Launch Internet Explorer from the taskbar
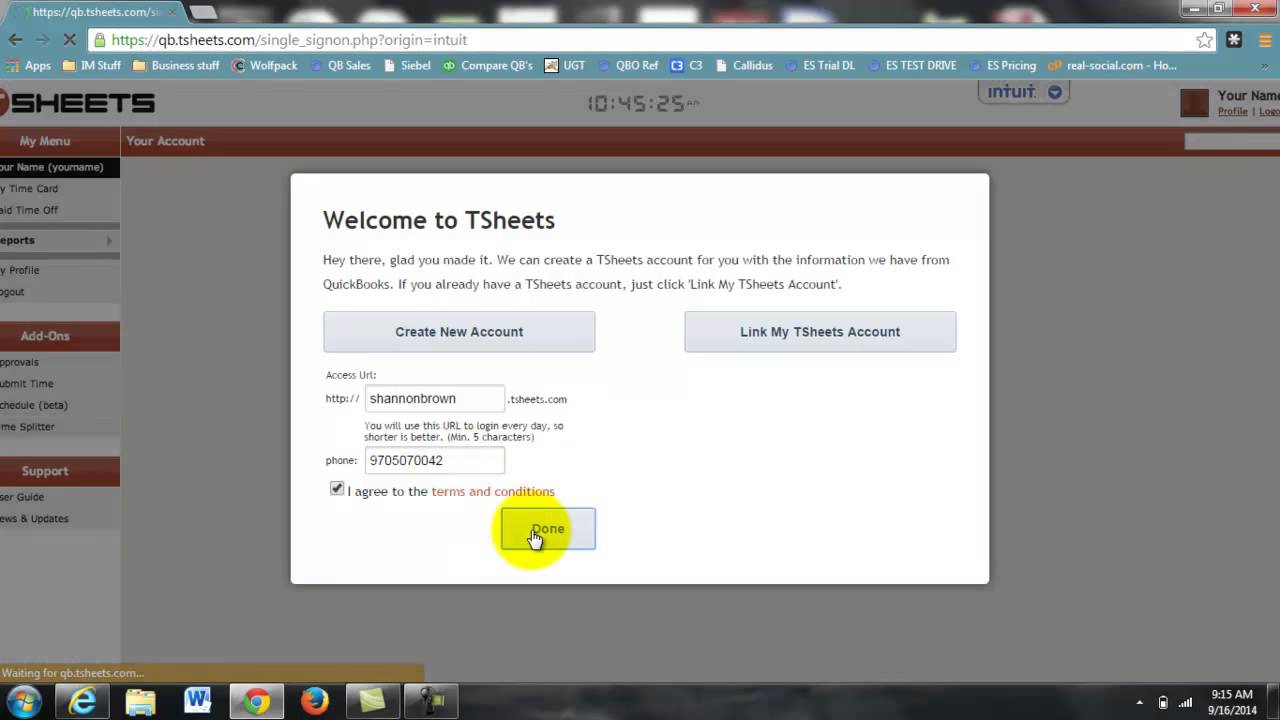 tap(82, 702)
